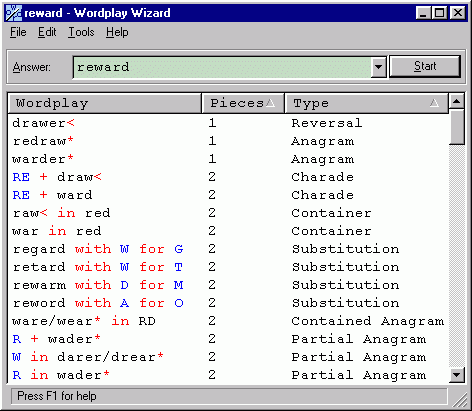Click the sort triangle in Type header

434,103
